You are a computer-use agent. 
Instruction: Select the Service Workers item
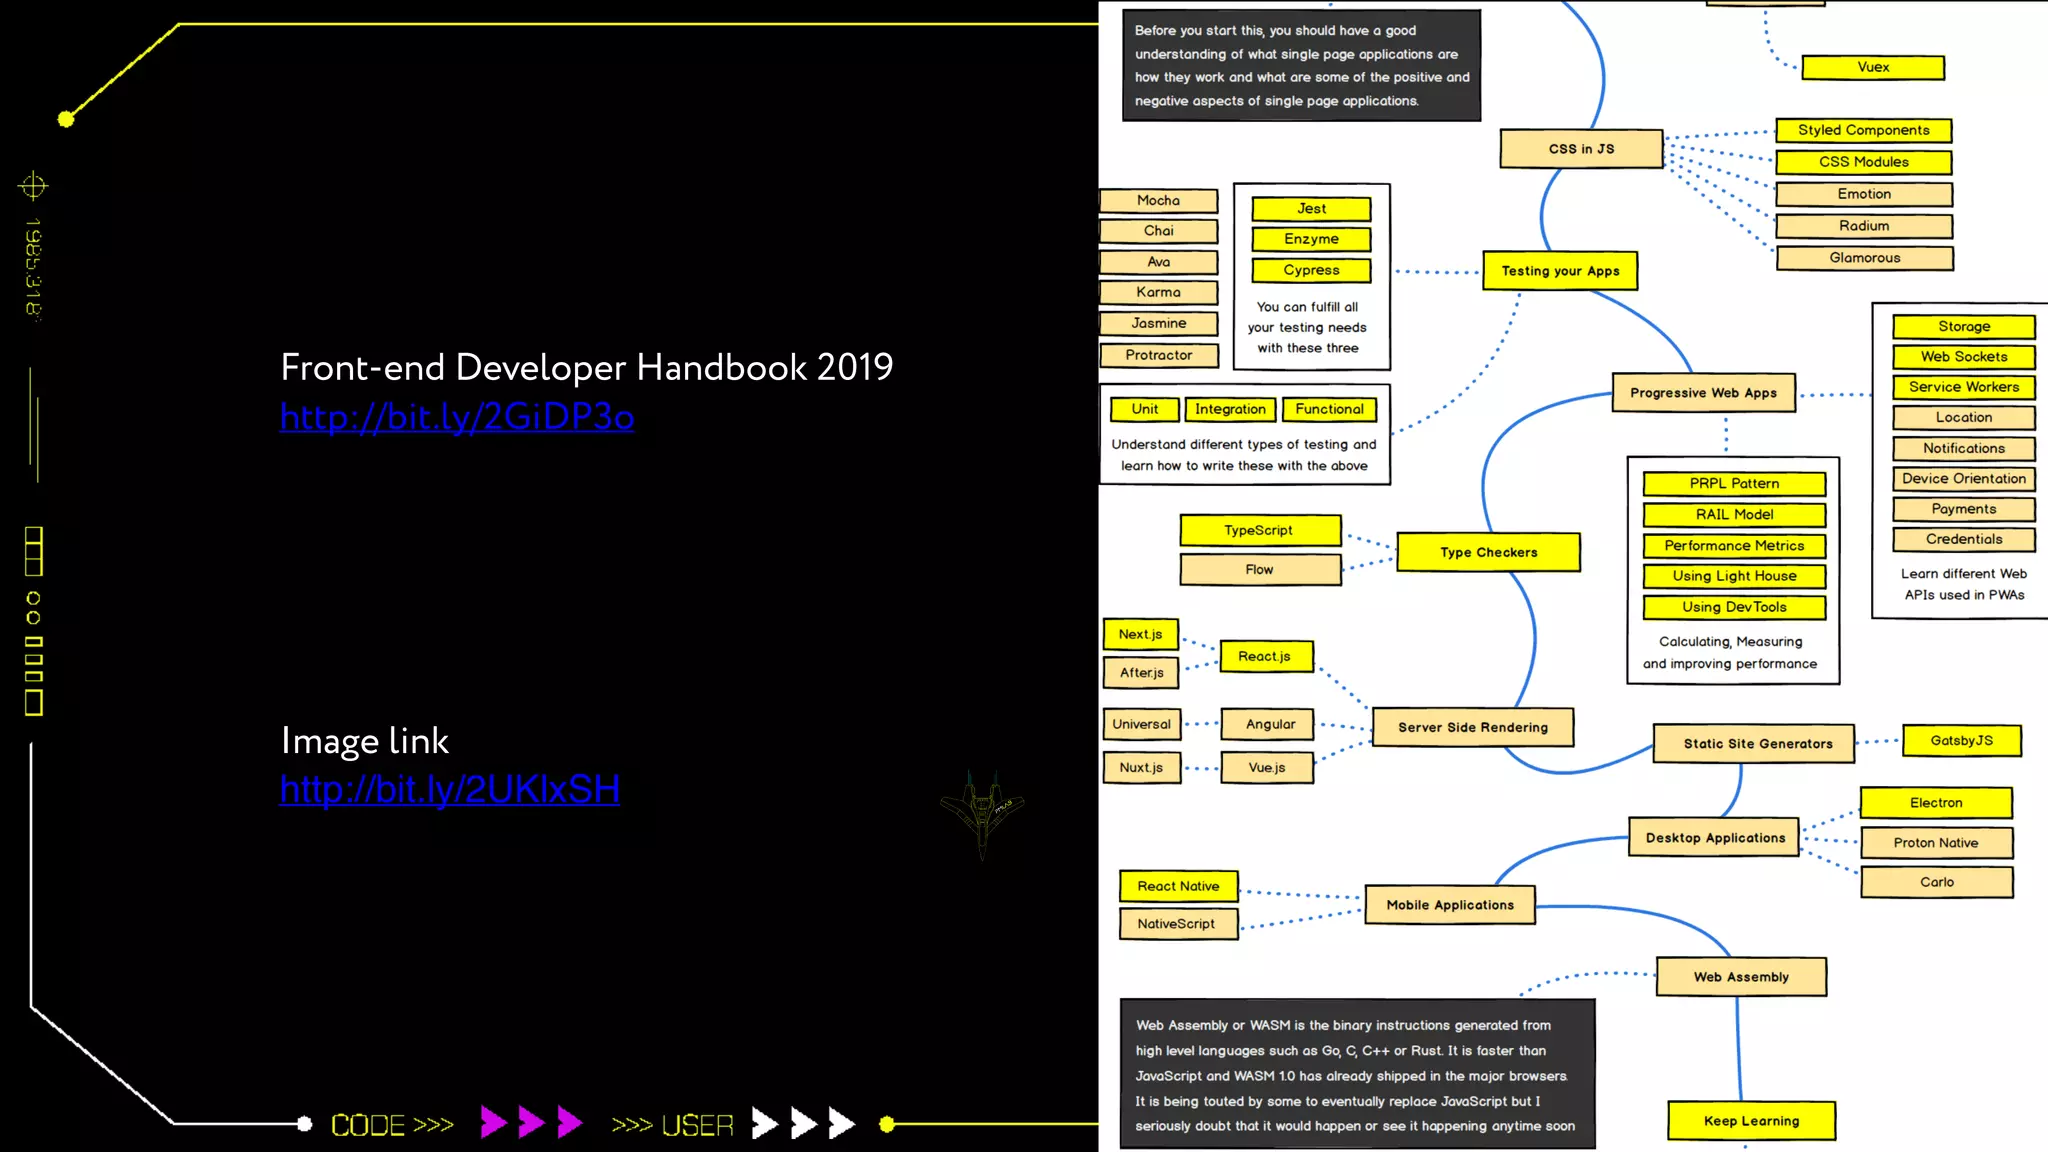(x=1963, y=387)
